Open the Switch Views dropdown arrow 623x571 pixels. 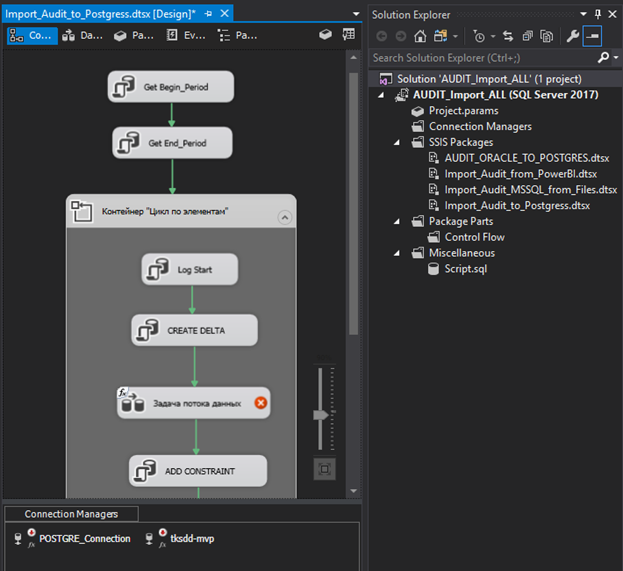456,37
